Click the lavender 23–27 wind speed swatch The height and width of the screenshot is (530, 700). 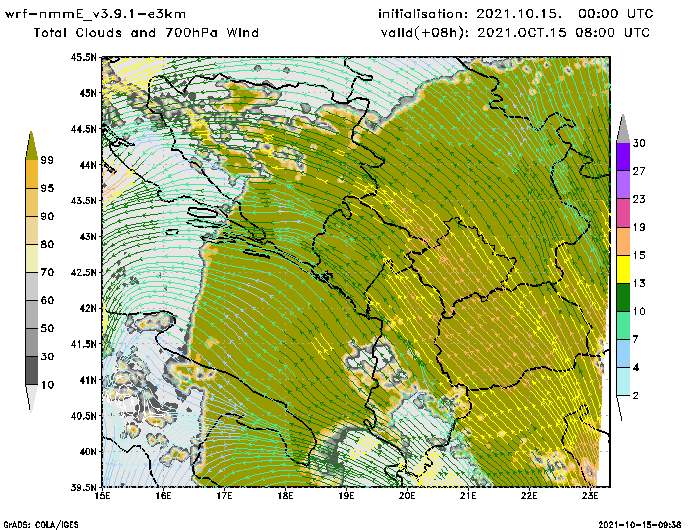623,184
